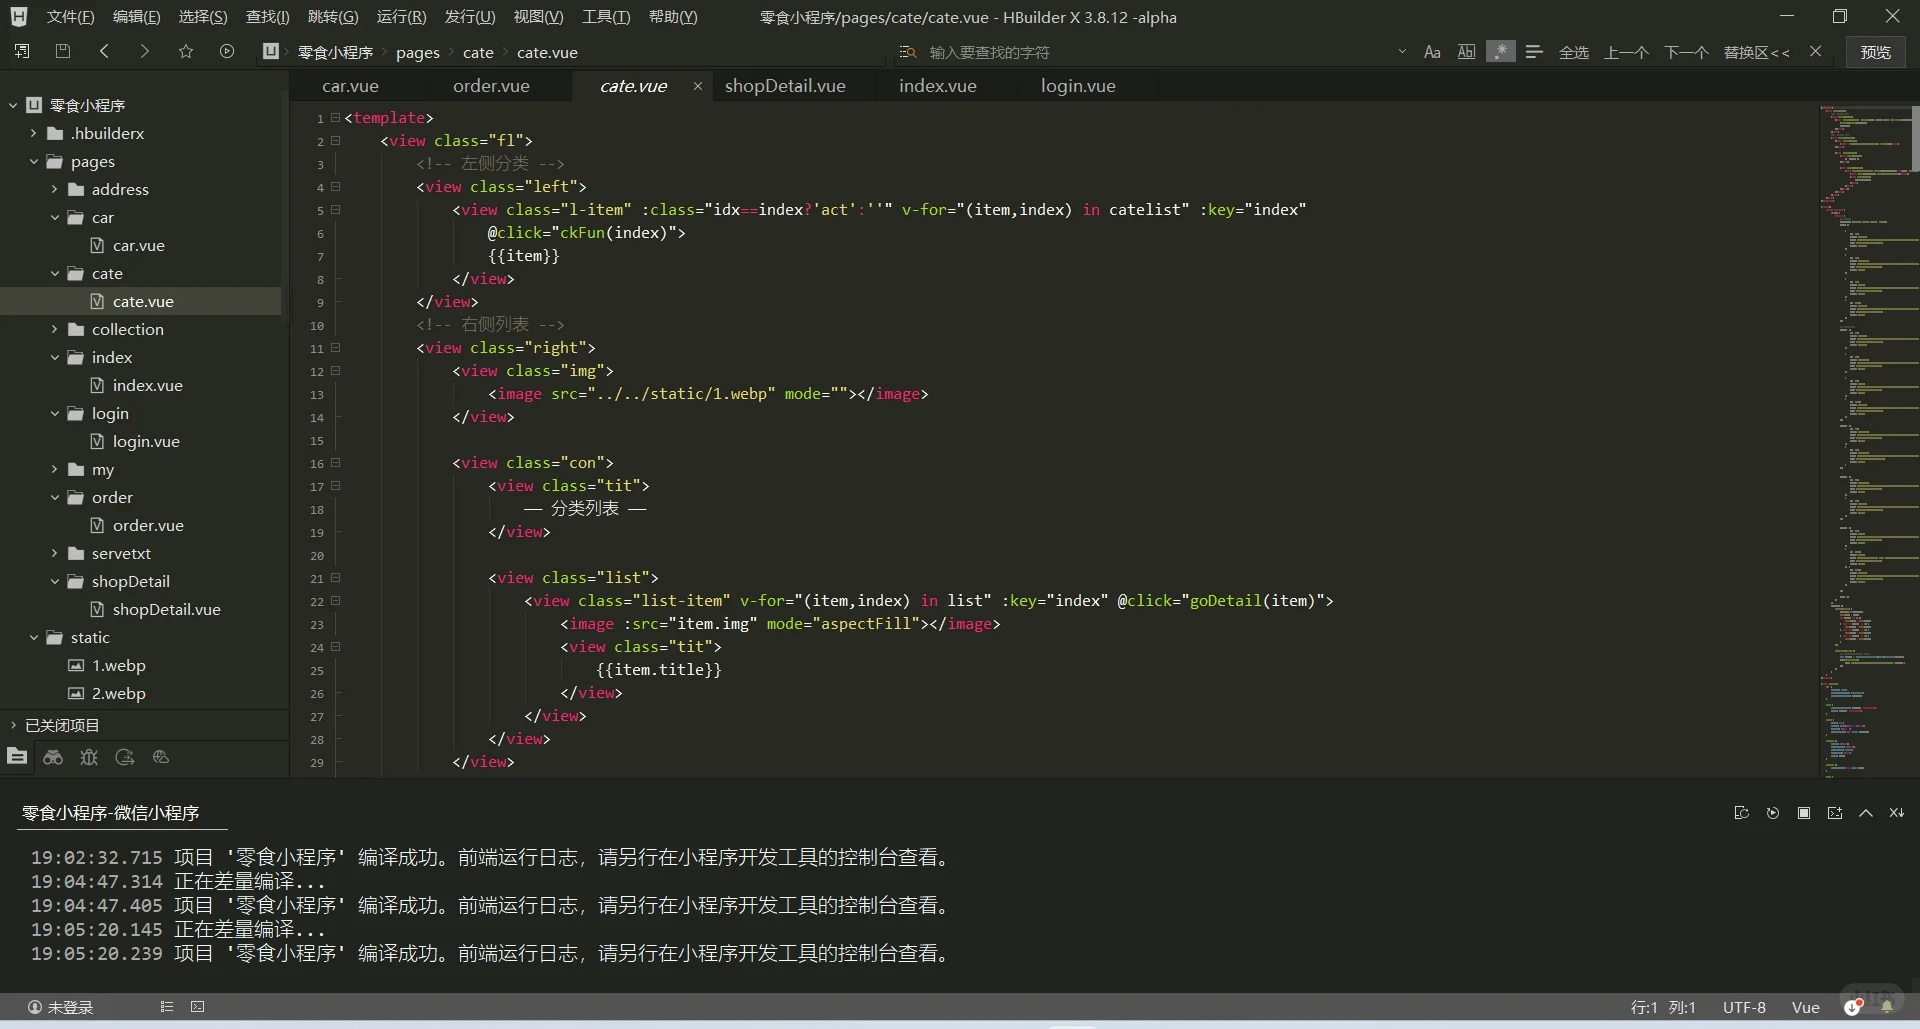
Task: Click the run play icon in toolbar
Action: point(227,51)
